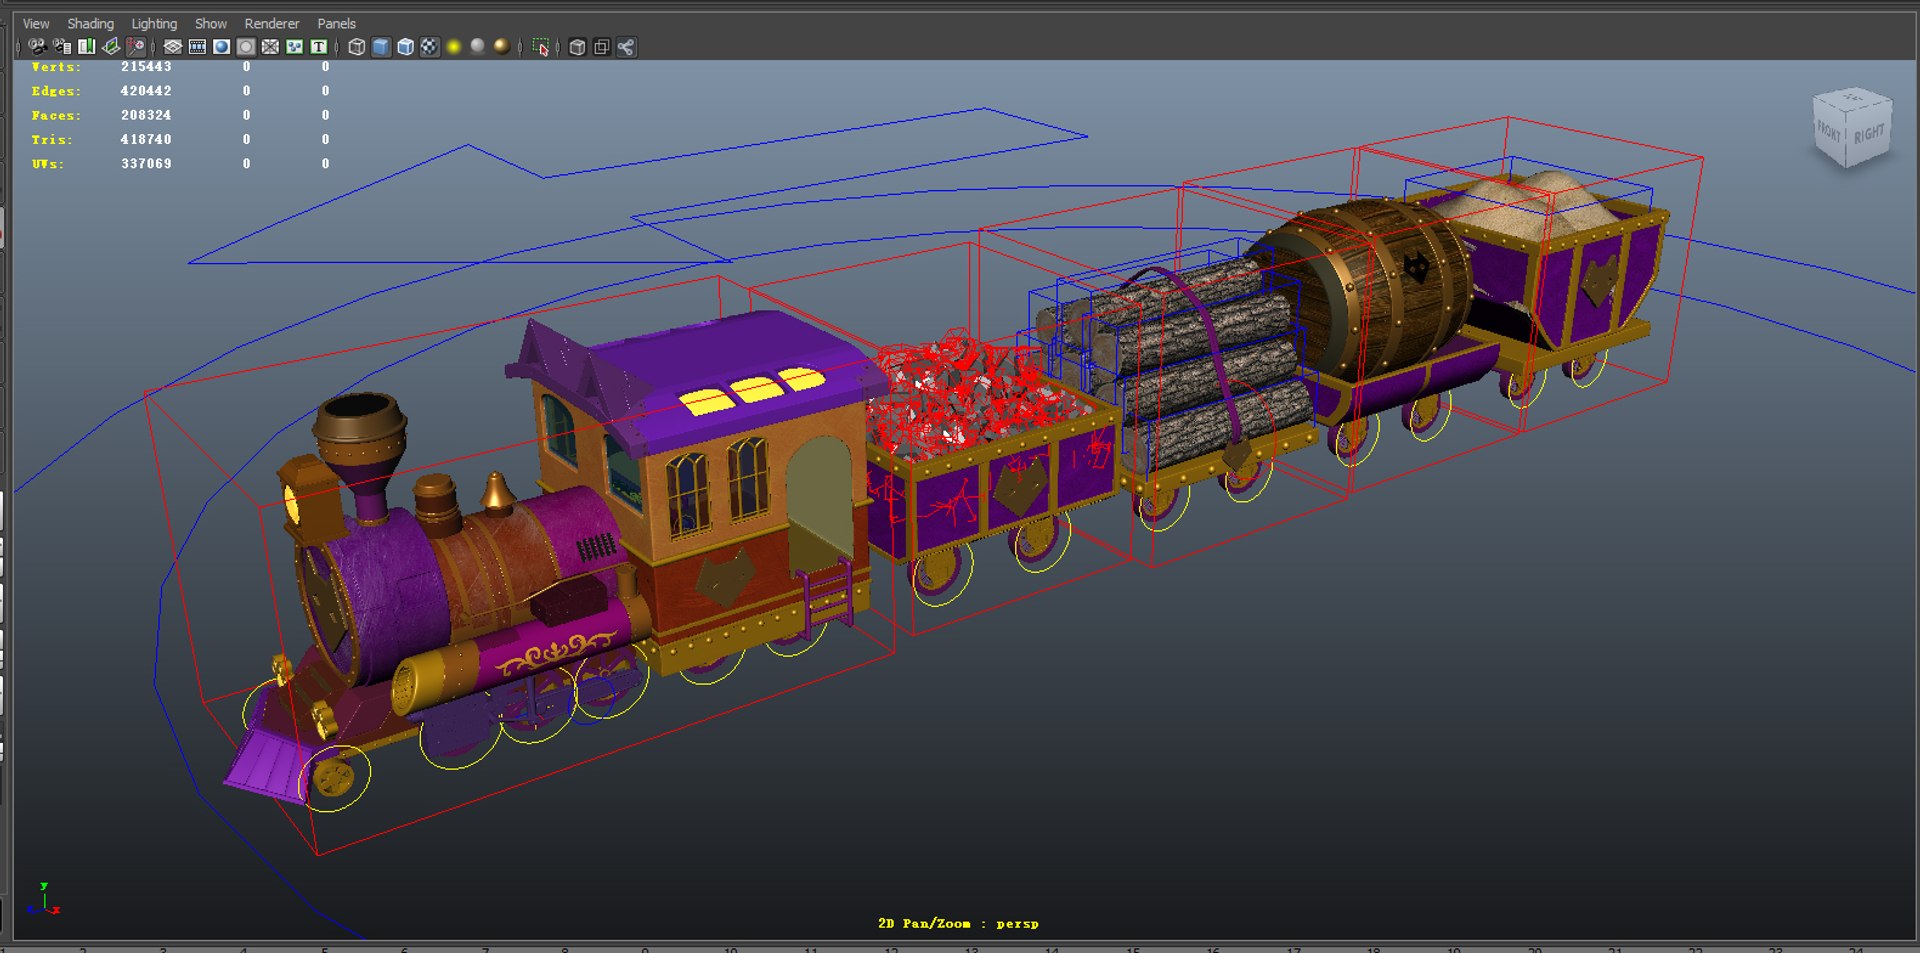The image size is (1920, 953).
Task: Open the Lighting menu
Action: click(154, 23)
